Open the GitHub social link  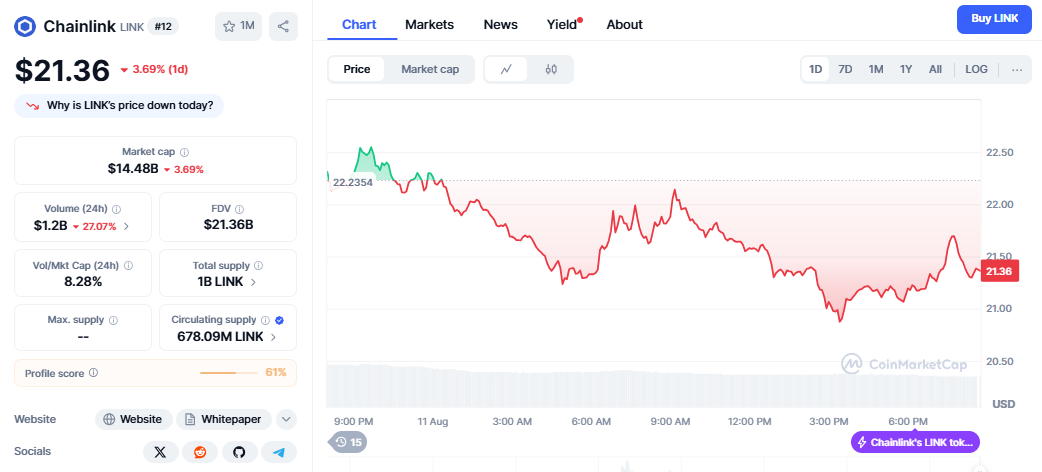click(x=239, y=452)
